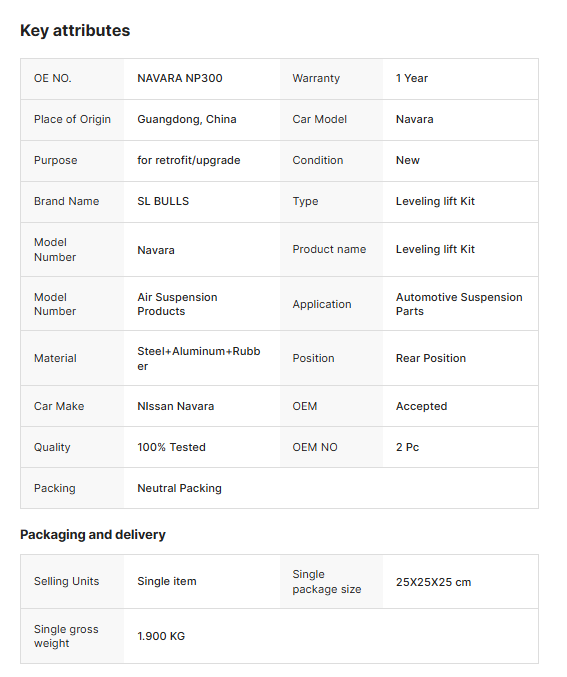Click the Automotive Suspension Parts application value
Screen dimensions: 567x677
tap(459, 304)
